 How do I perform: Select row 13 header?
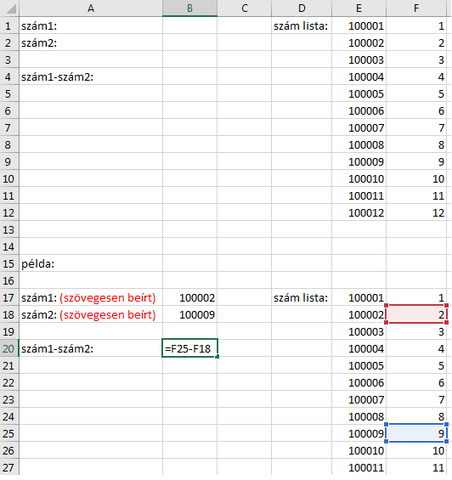(x=9, y=230)
